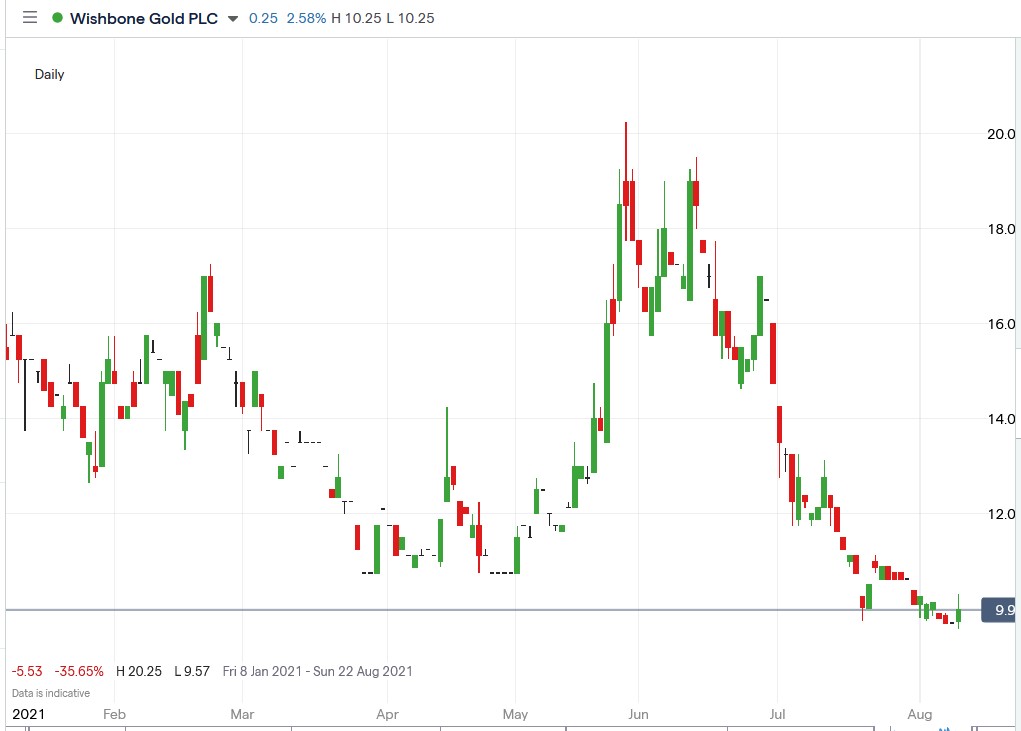Open the hamburger menu icon
Viewport: 1021px width, 731px height.
pos(30,18)
